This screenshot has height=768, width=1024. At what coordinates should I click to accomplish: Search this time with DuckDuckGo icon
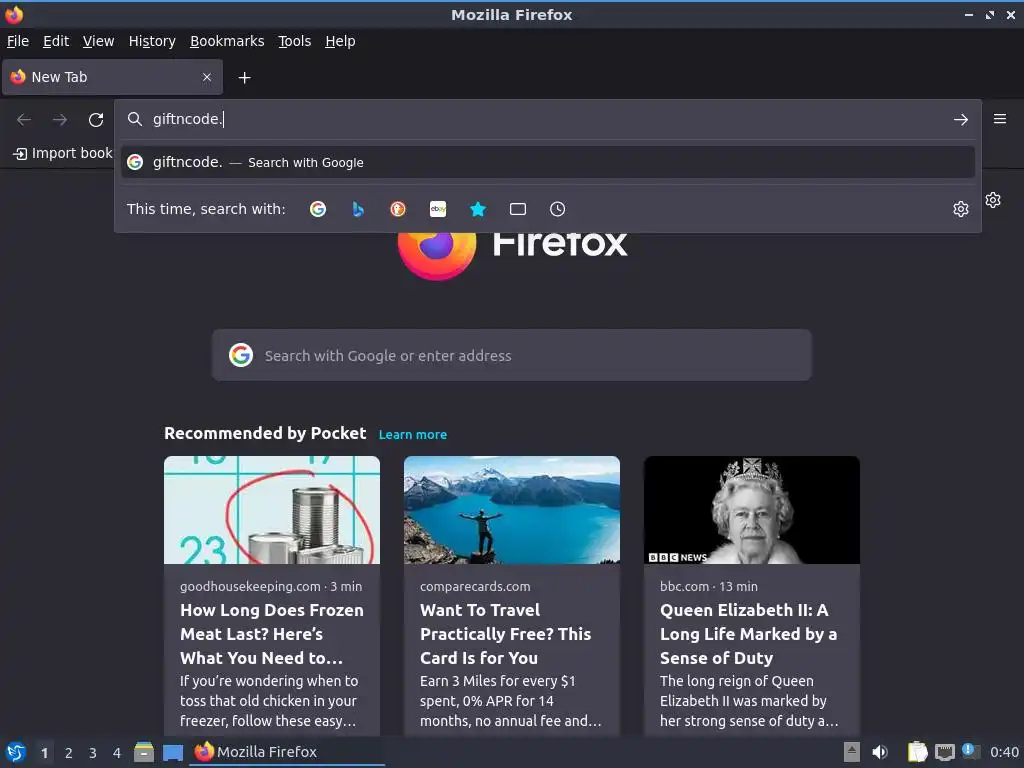pyautogui.click(x=398, y=209)
